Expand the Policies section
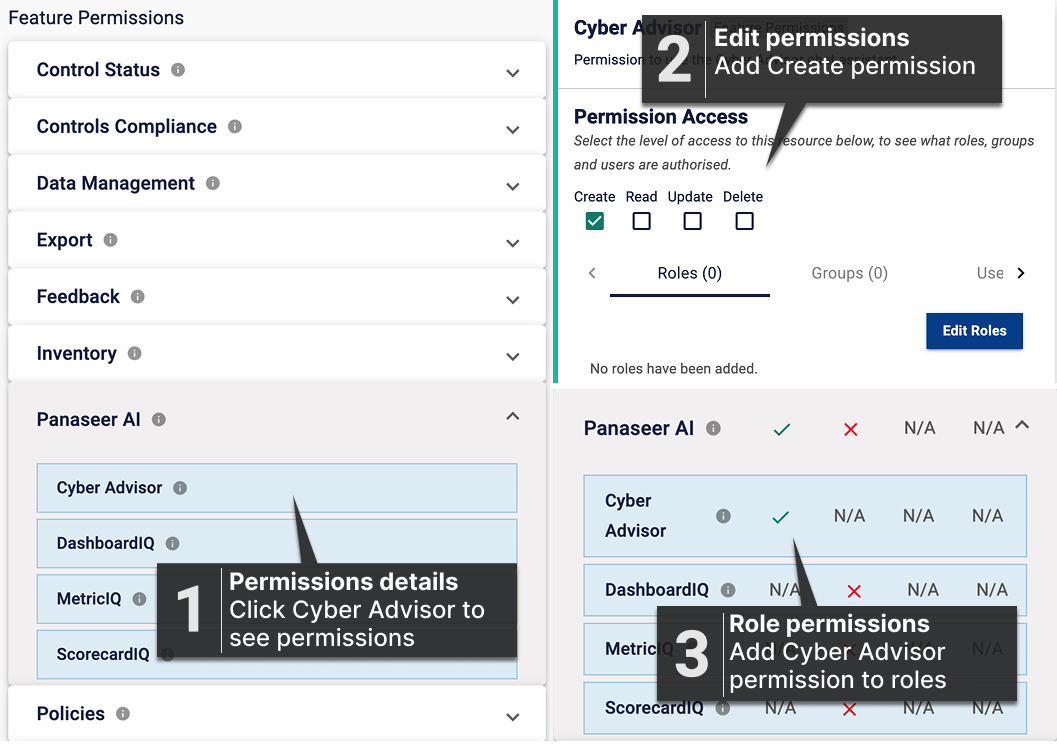Image resolution: width=1057 pixels, height=752 pixels. point(513,716)
